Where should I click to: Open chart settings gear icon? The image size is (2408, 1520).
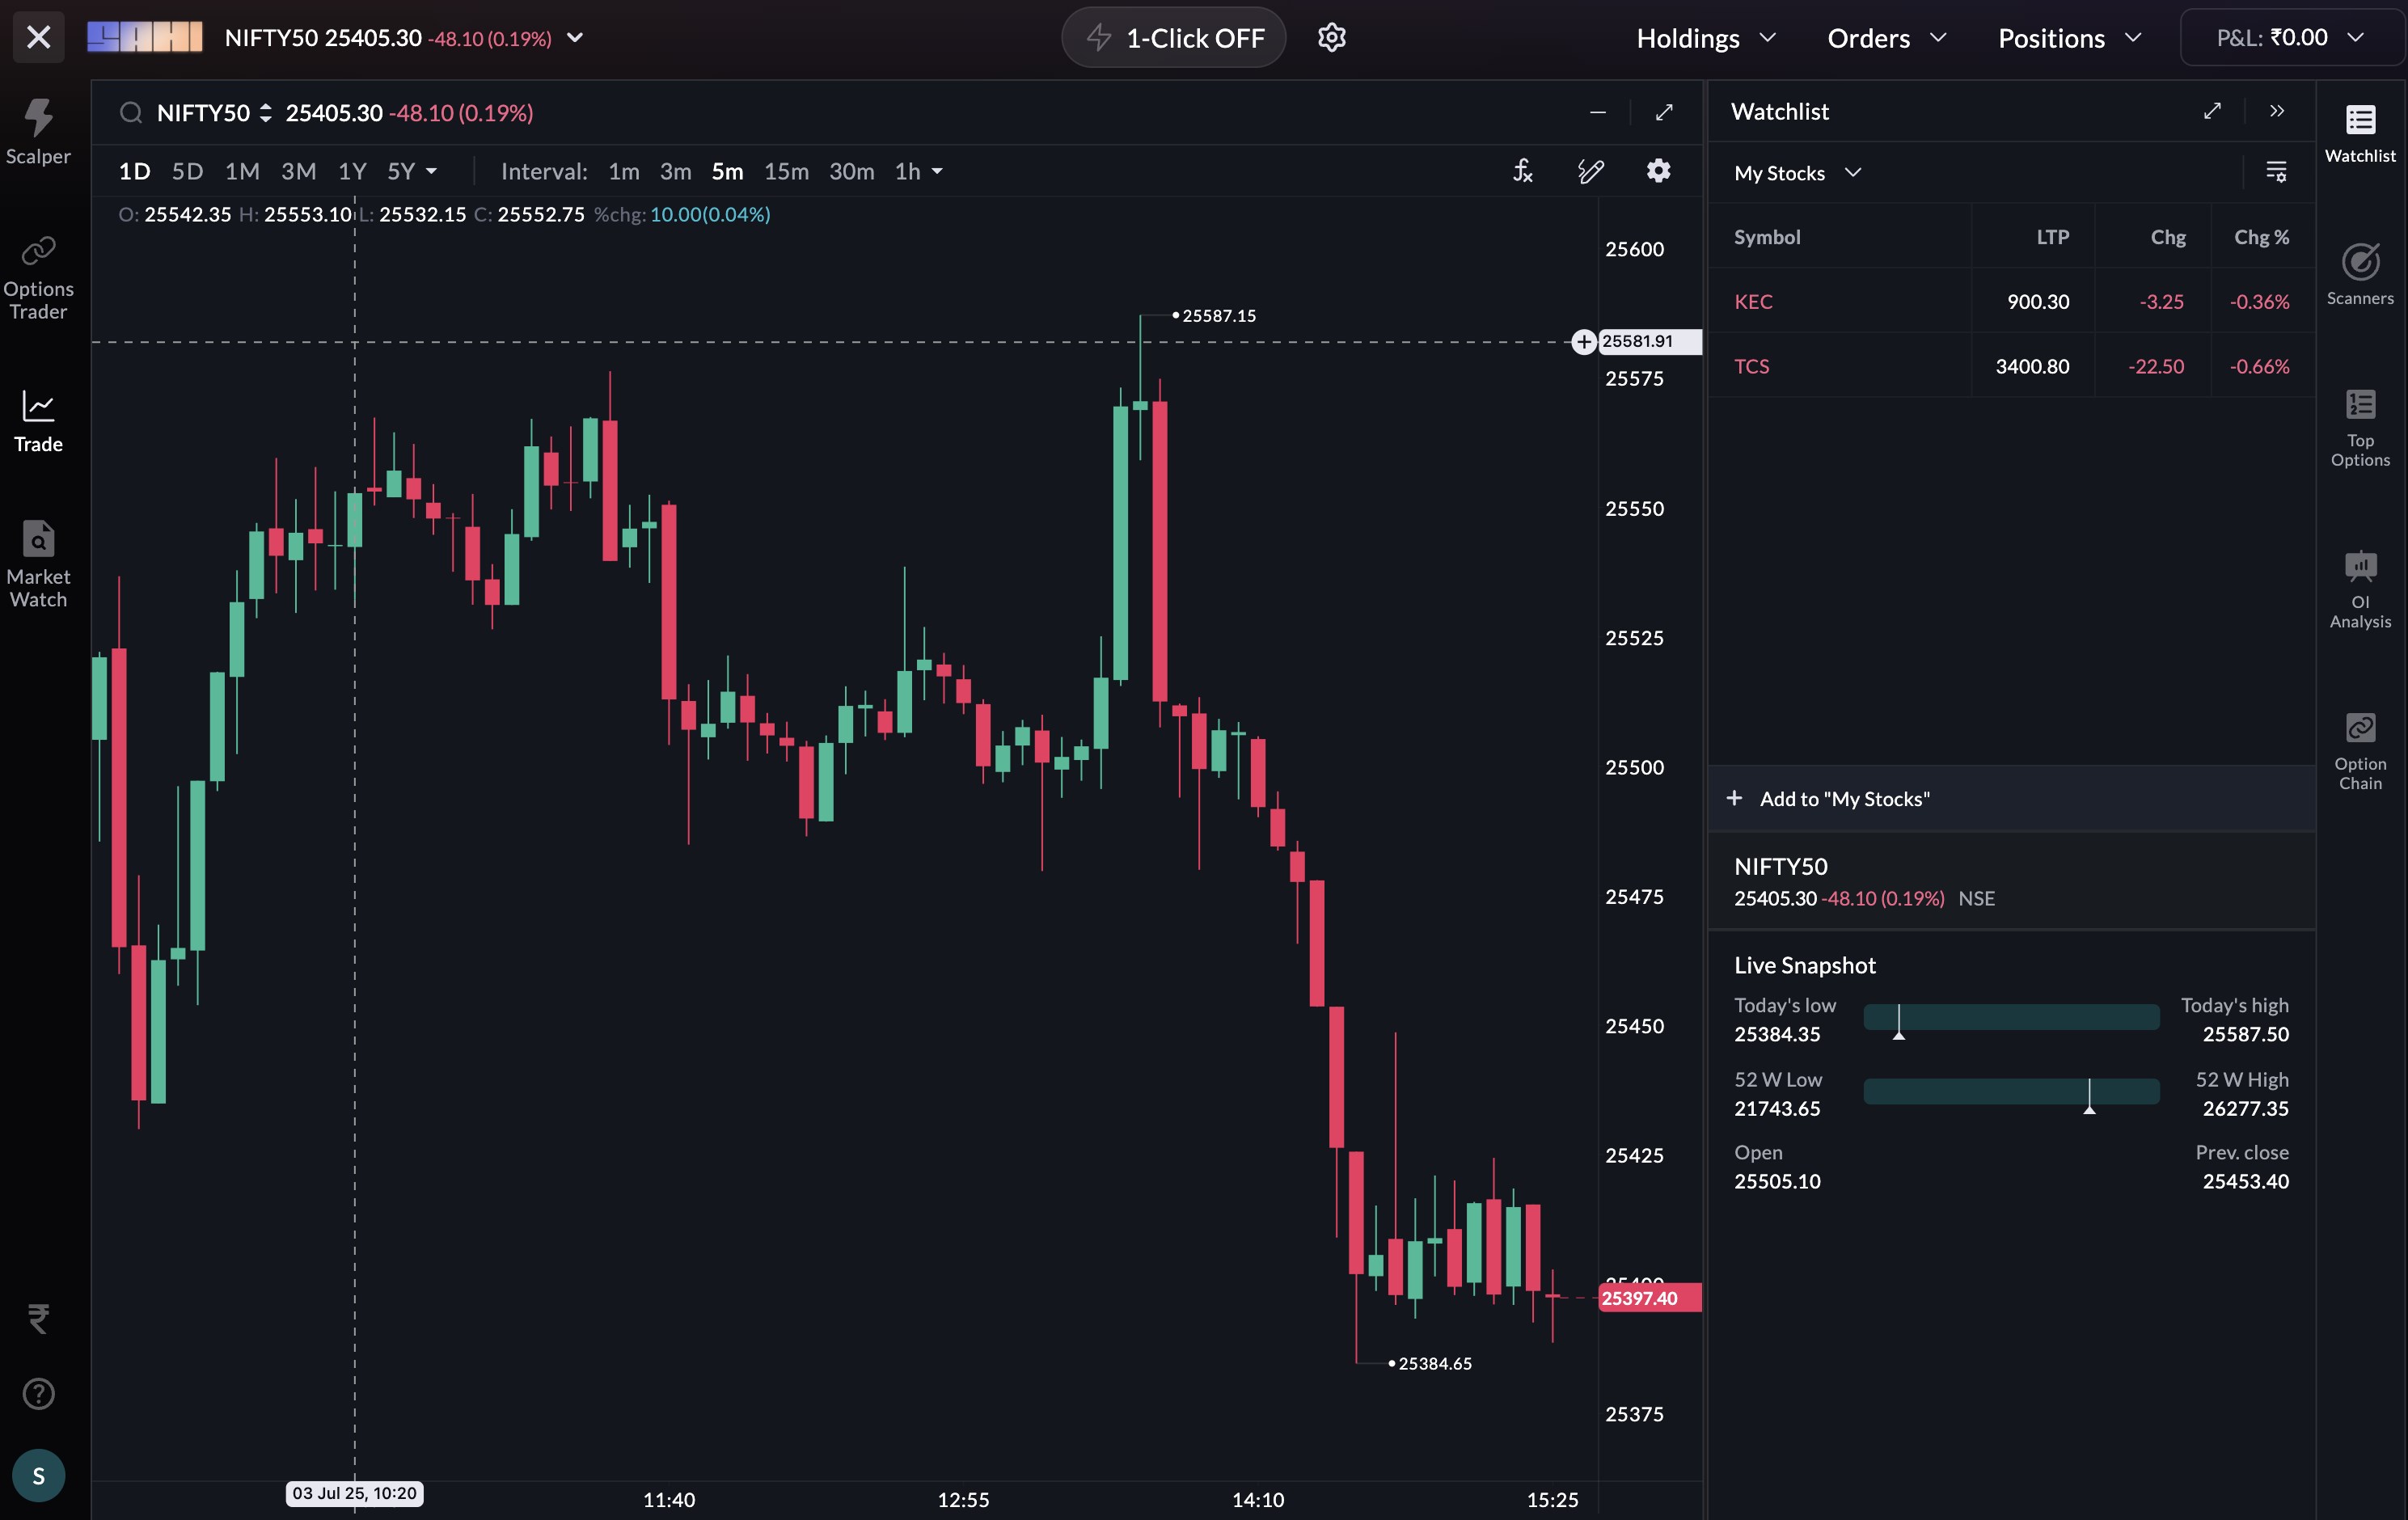pos(1658,171)
